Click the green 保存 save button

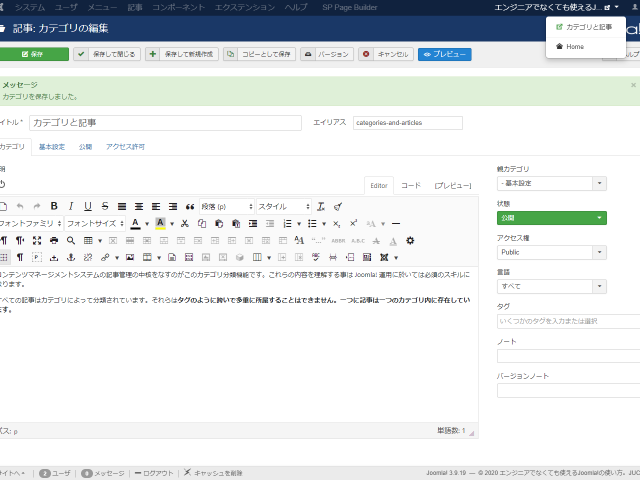tap(33, 54)
